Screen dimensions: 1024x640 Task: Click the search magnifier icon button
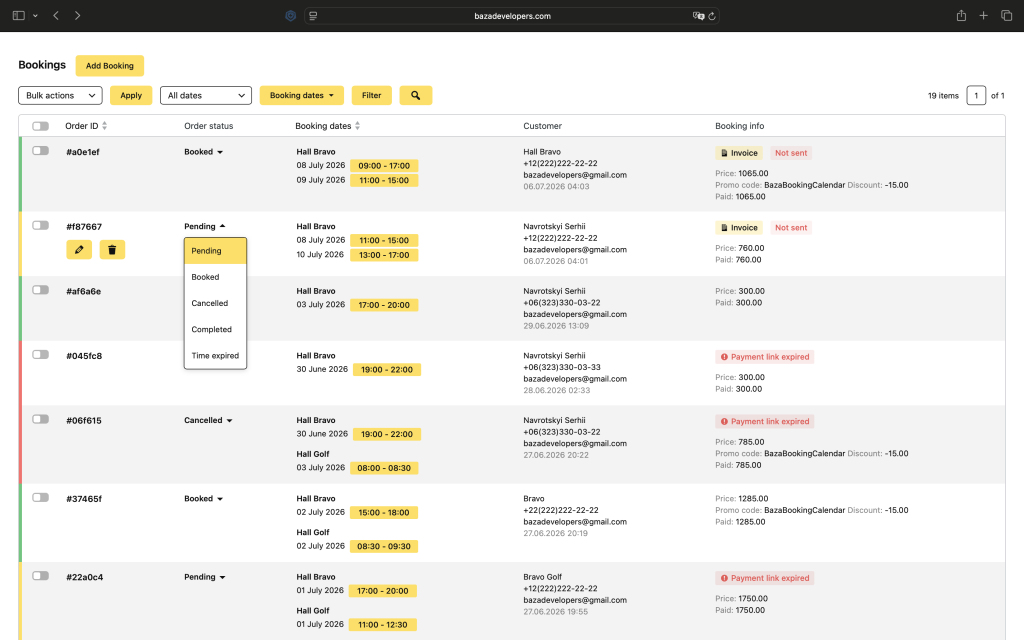click(x=415, y=95)
